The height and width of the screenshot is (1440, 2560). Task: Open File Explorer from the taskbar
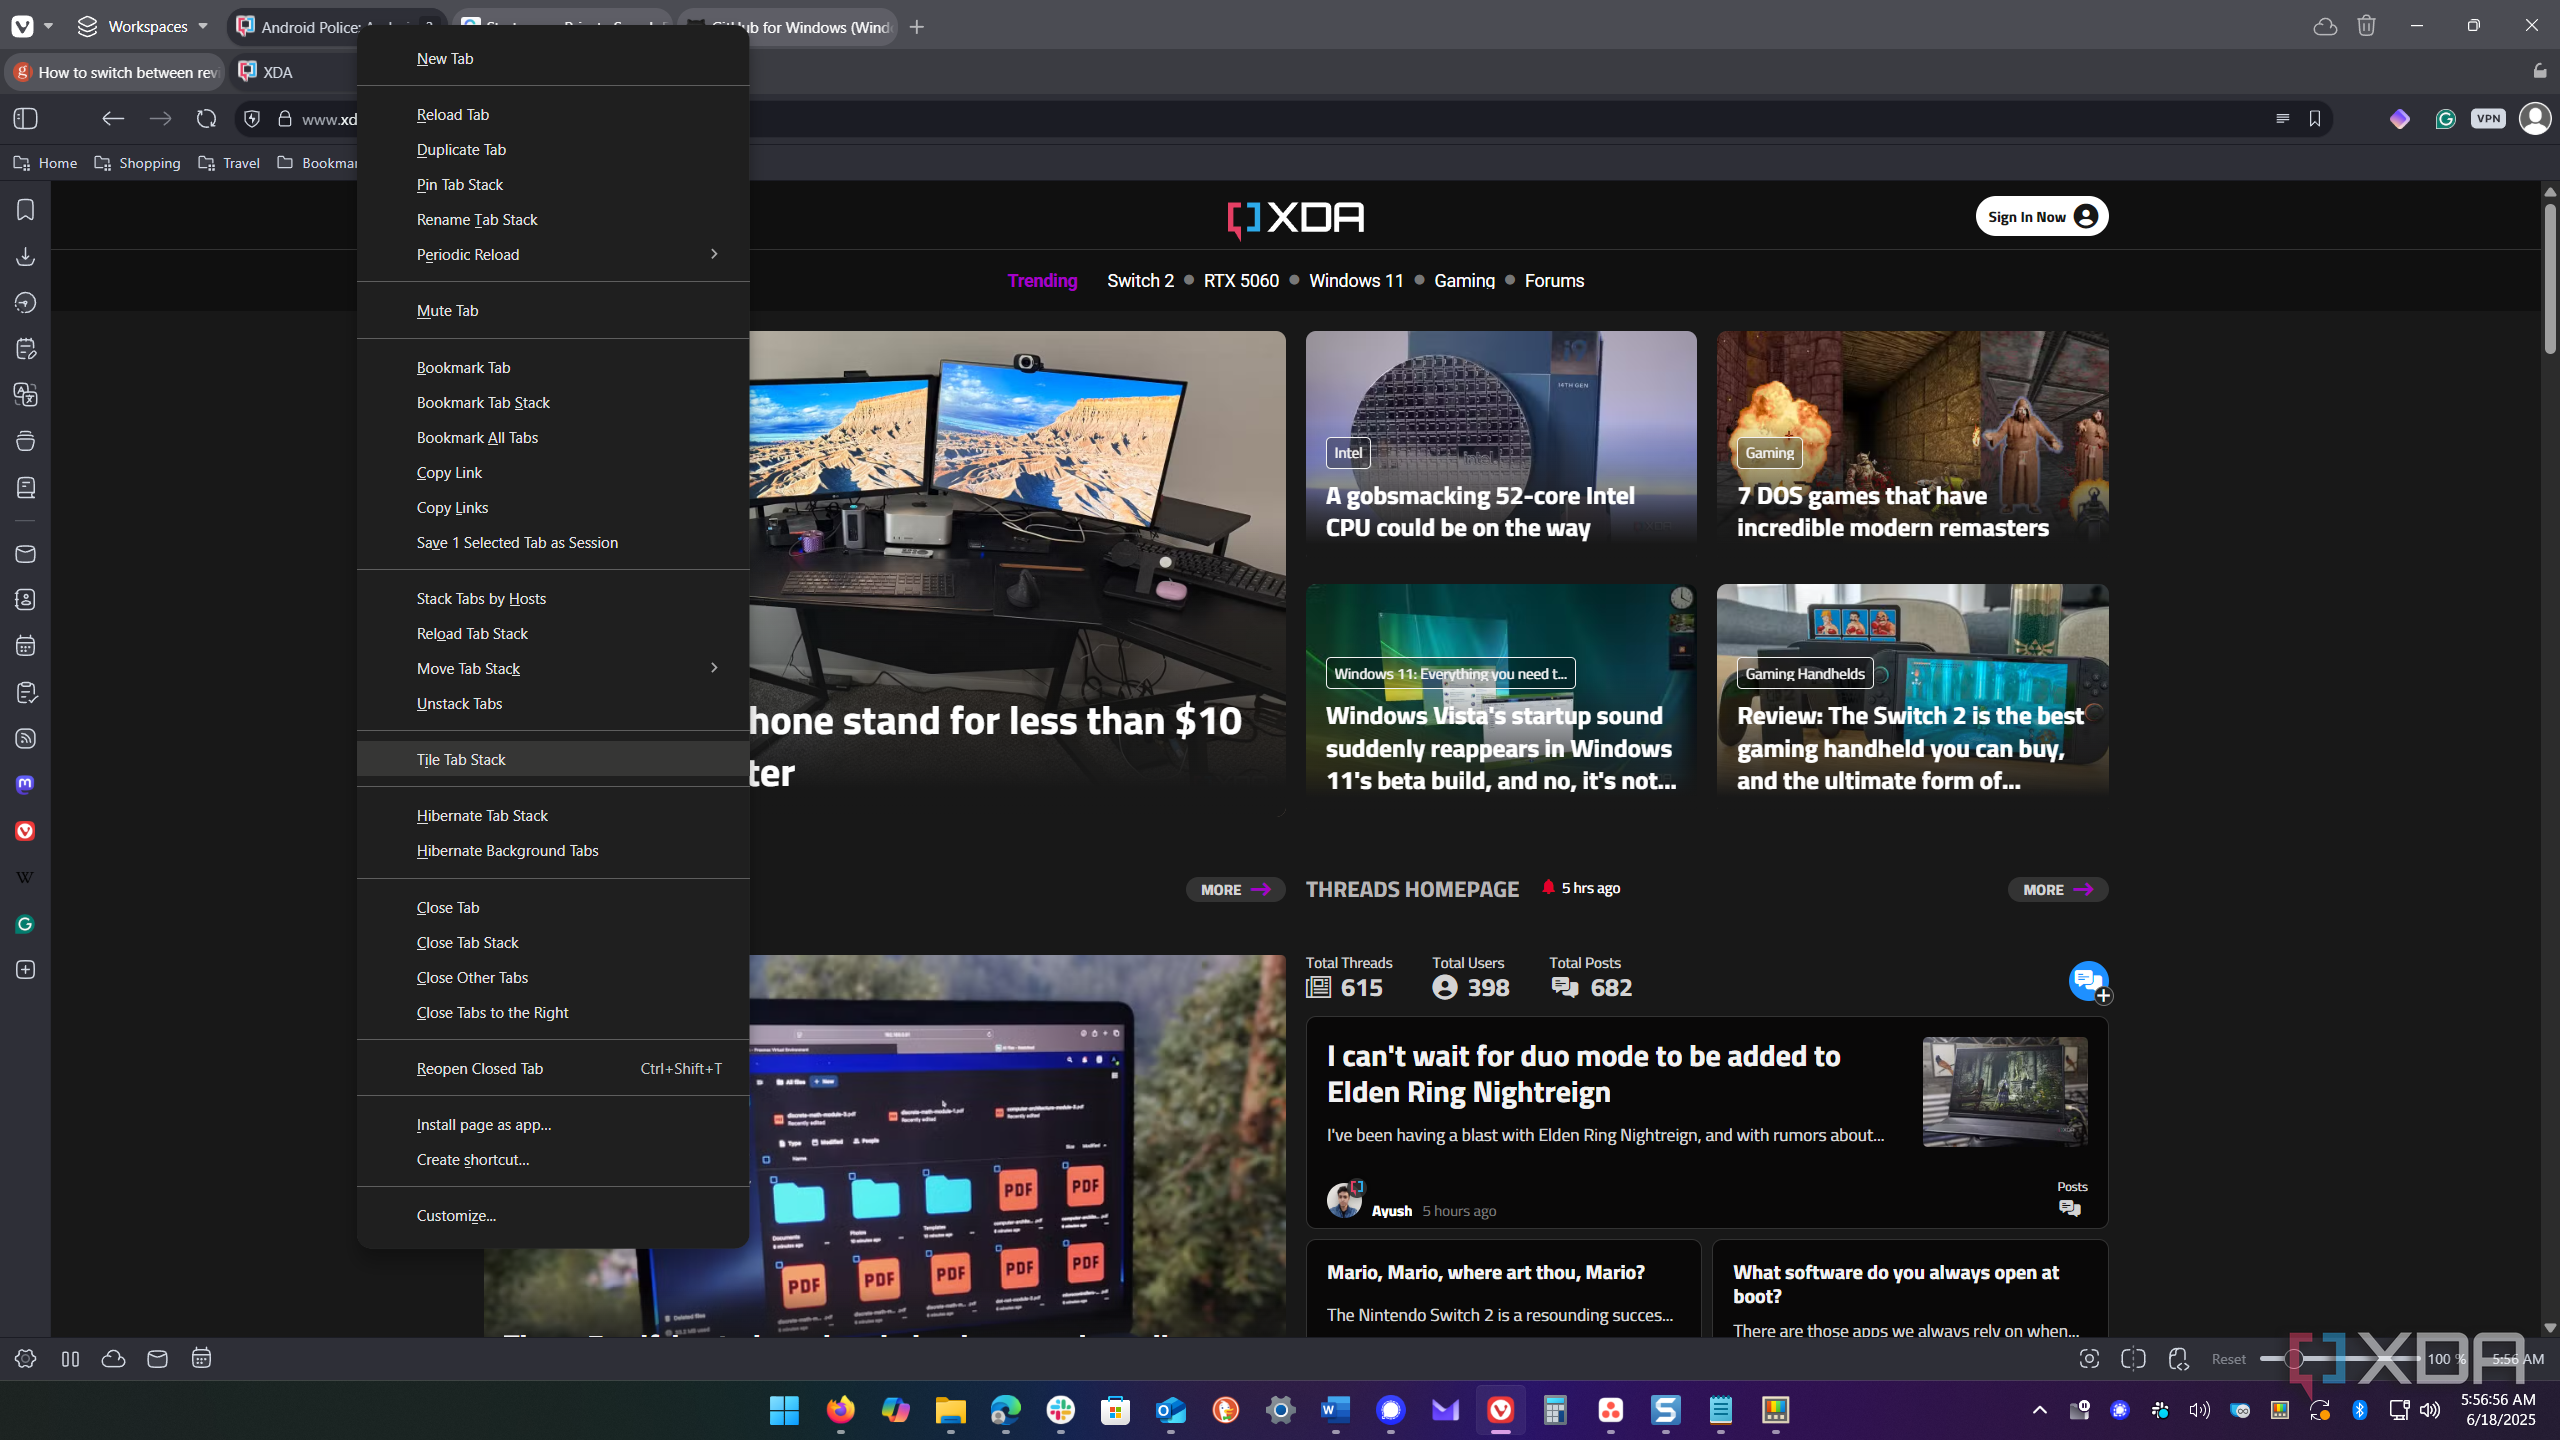pyautogui.click(x=950, y=1410)
